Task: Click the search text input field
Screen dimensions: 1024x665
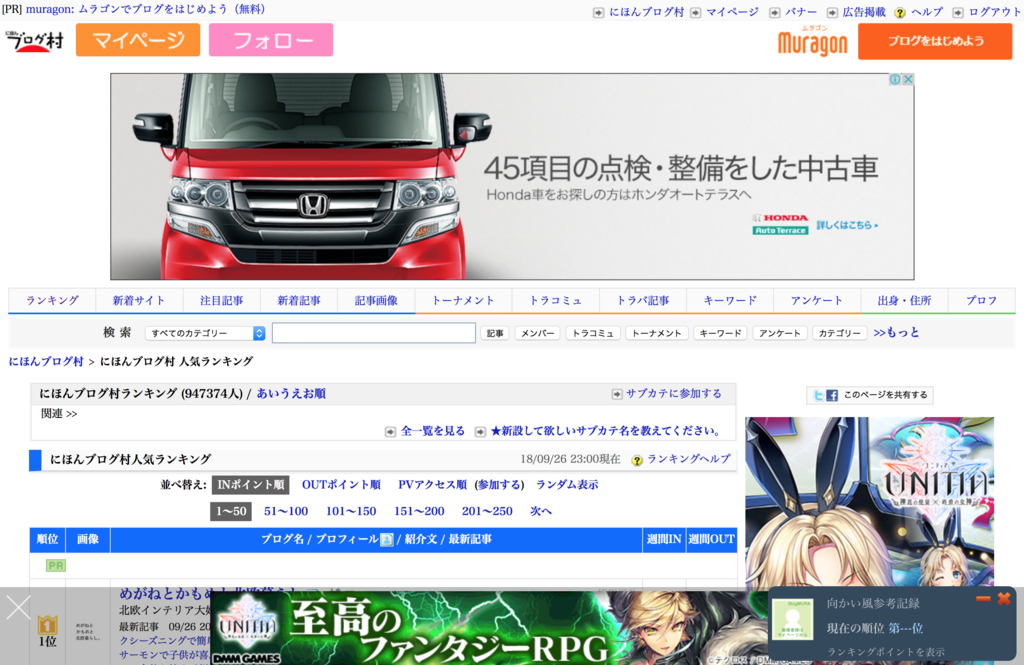Action: (x=374, y=333)
